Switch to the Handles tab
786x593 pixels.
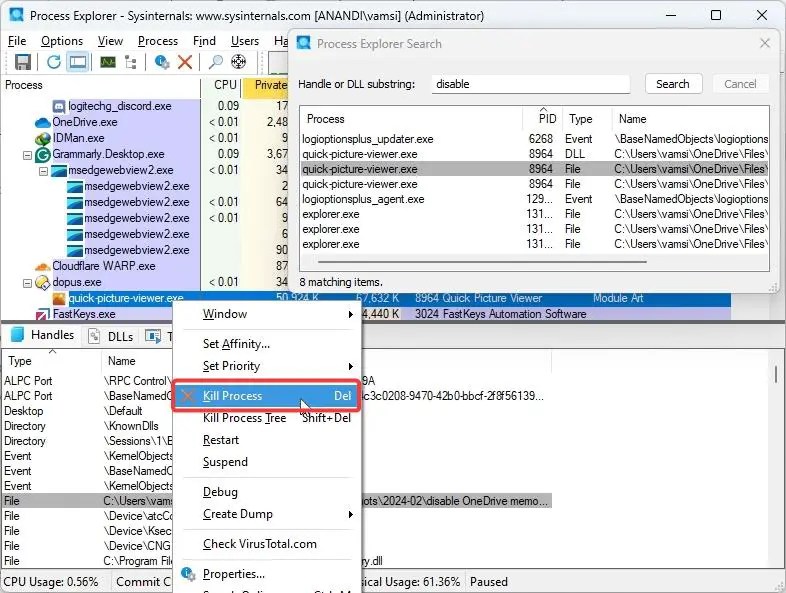43,335
